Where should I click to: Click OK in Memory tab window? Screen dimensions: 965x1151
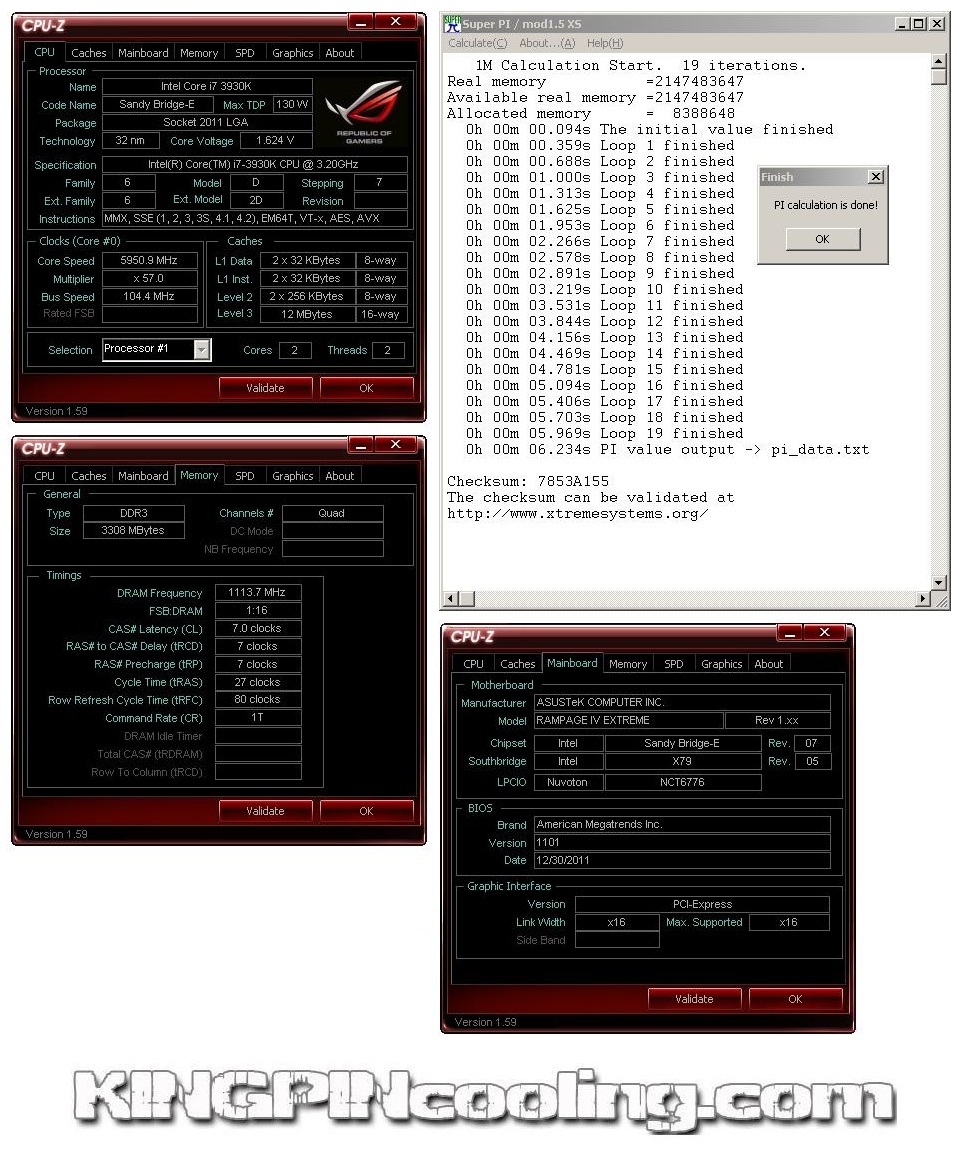point(366,811)
